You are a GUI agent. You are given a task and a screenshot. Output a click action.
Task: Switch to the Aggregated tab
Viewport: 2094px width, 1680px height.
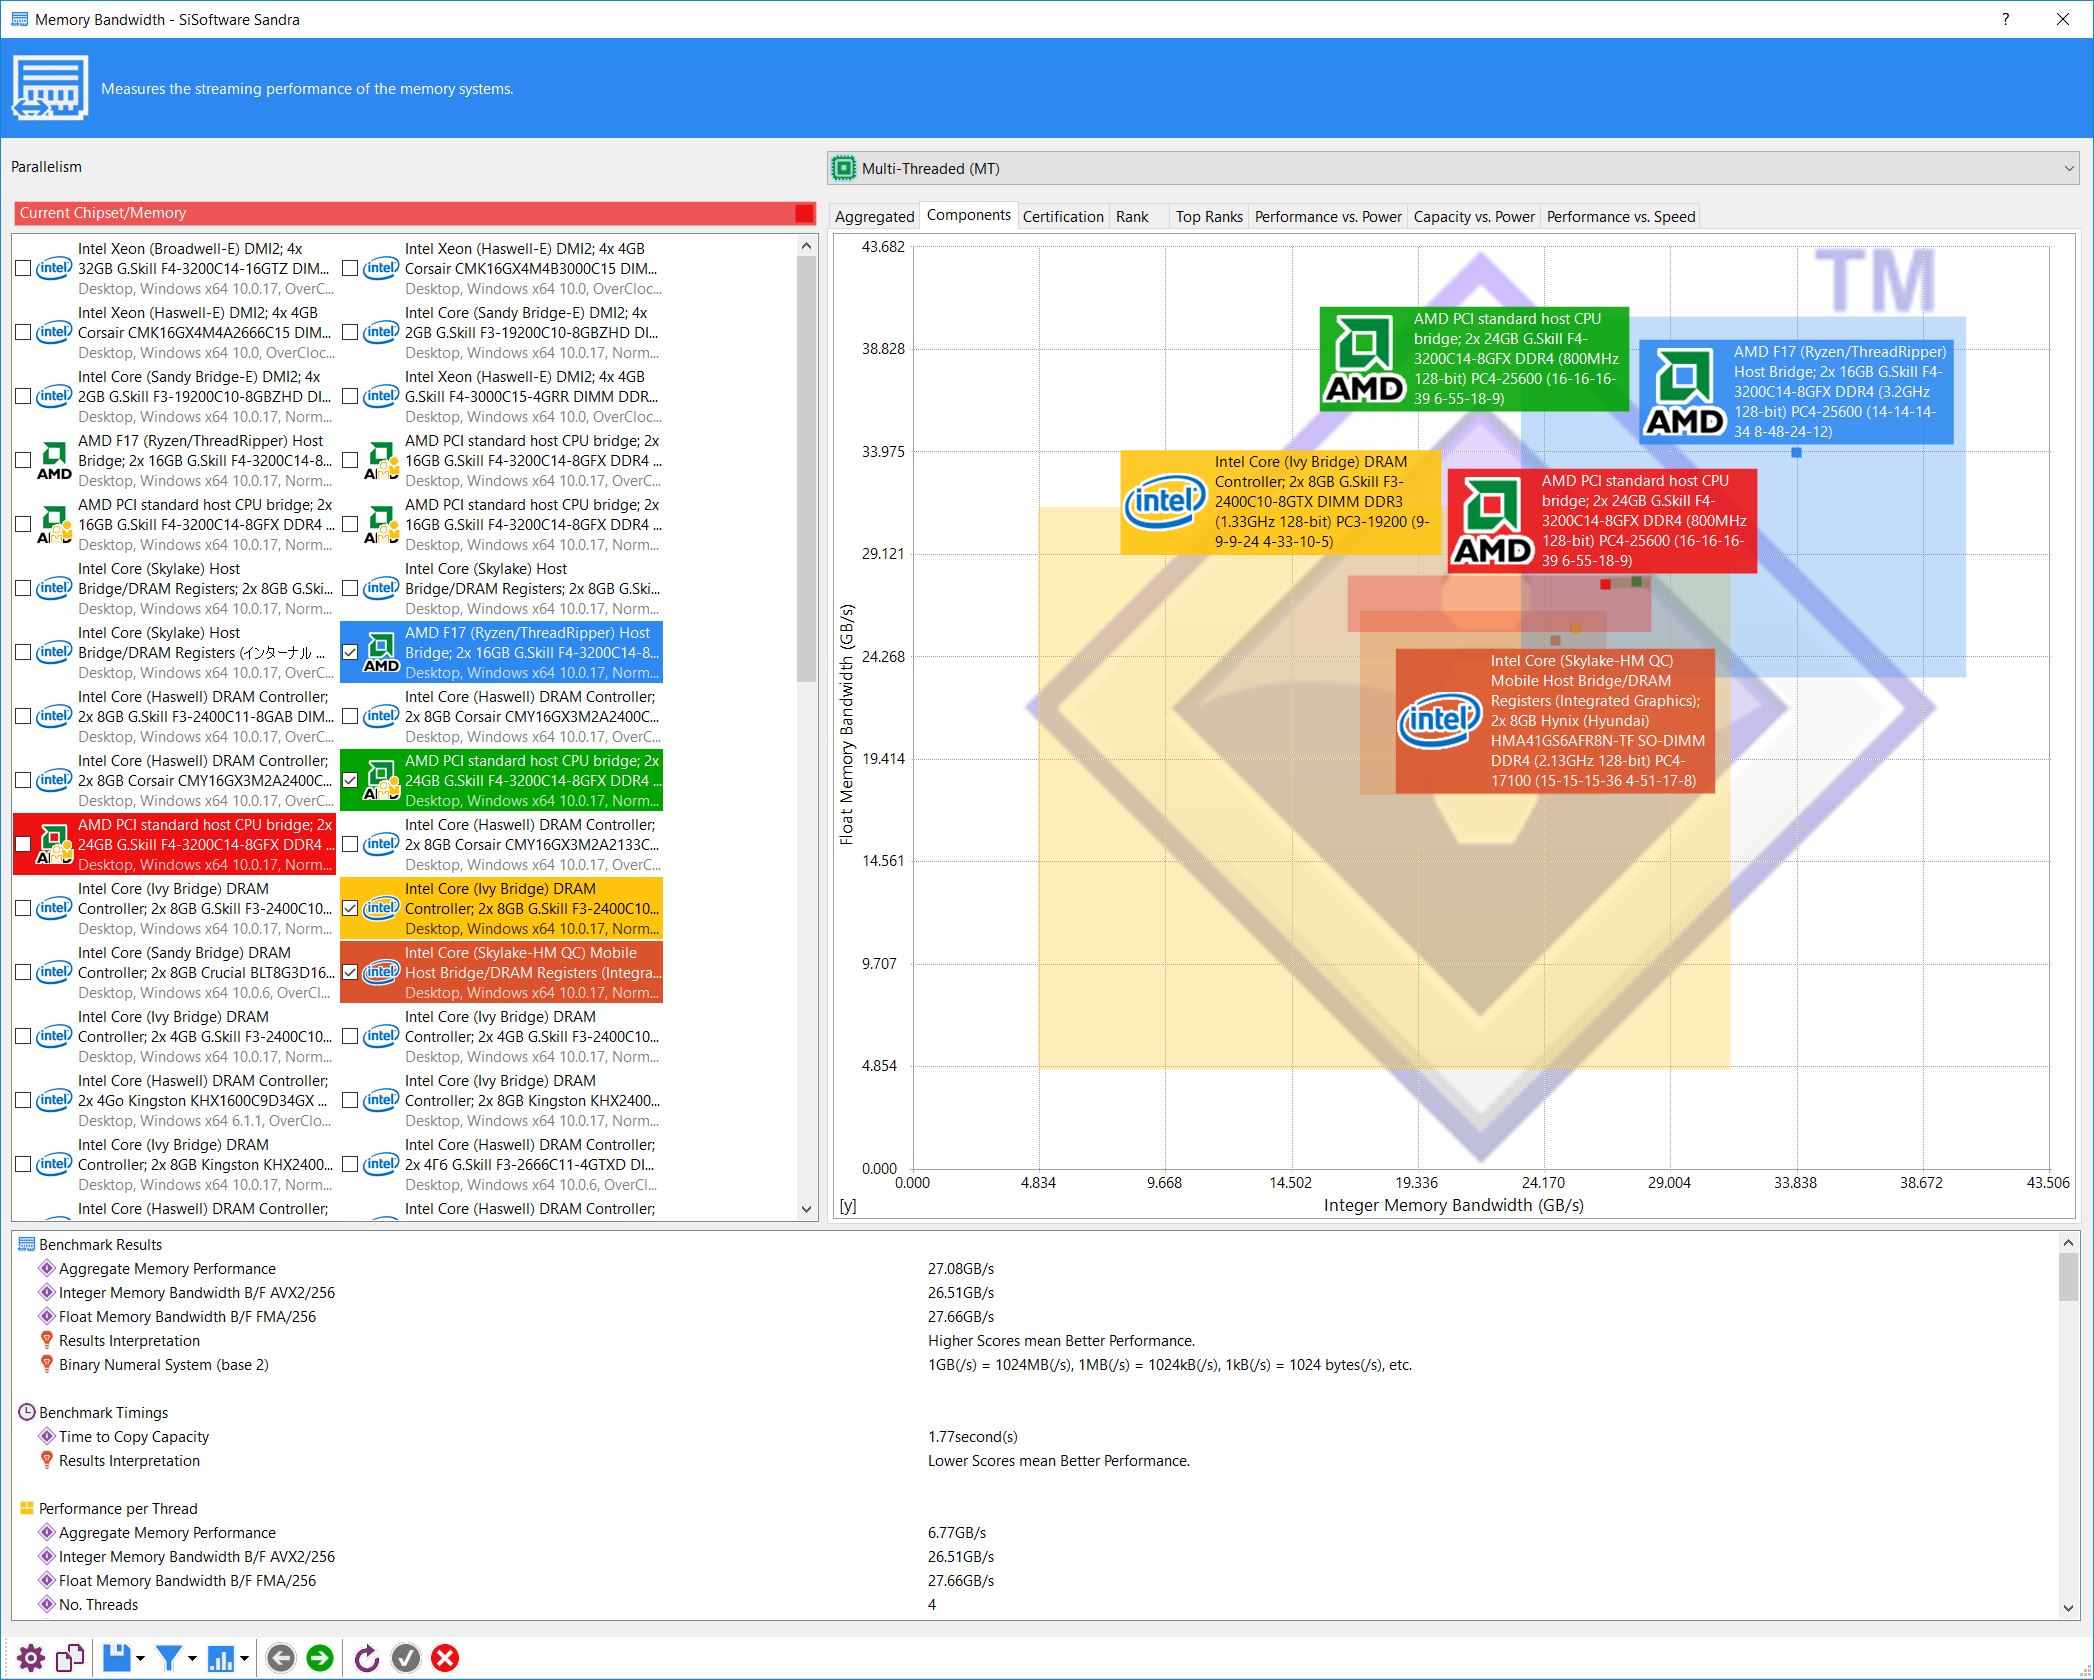[874, 216]
